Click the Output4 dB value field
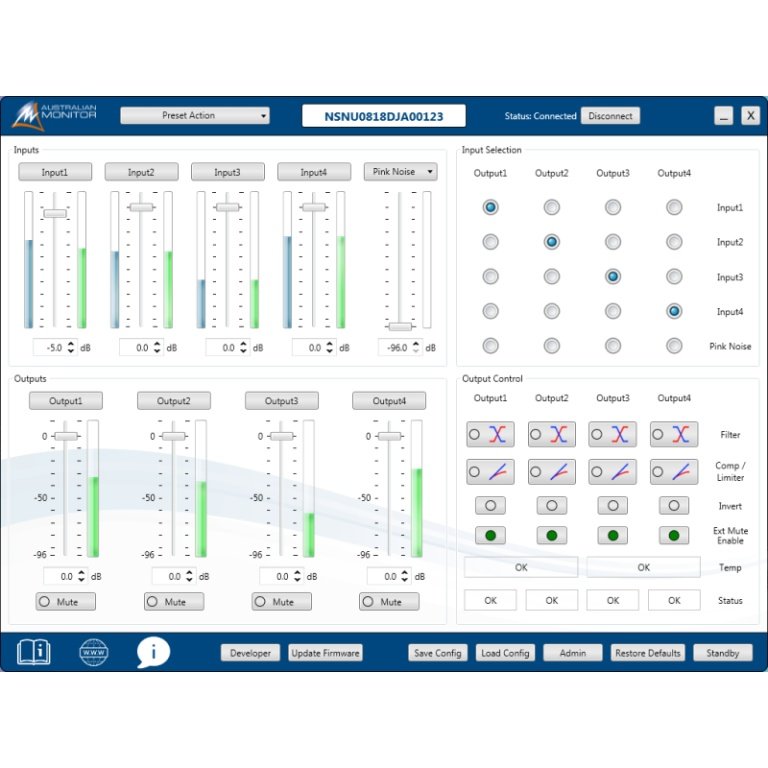Viewport: 768px width, 768px height. tap(381, 576)
